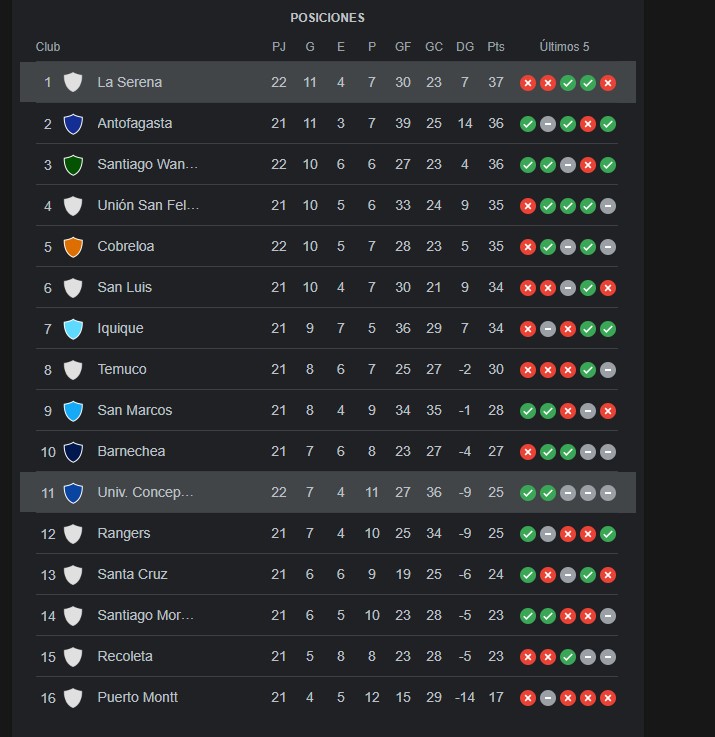
Task: Click La Serena's most recent loss icon
Action: (x=608, y=83)
